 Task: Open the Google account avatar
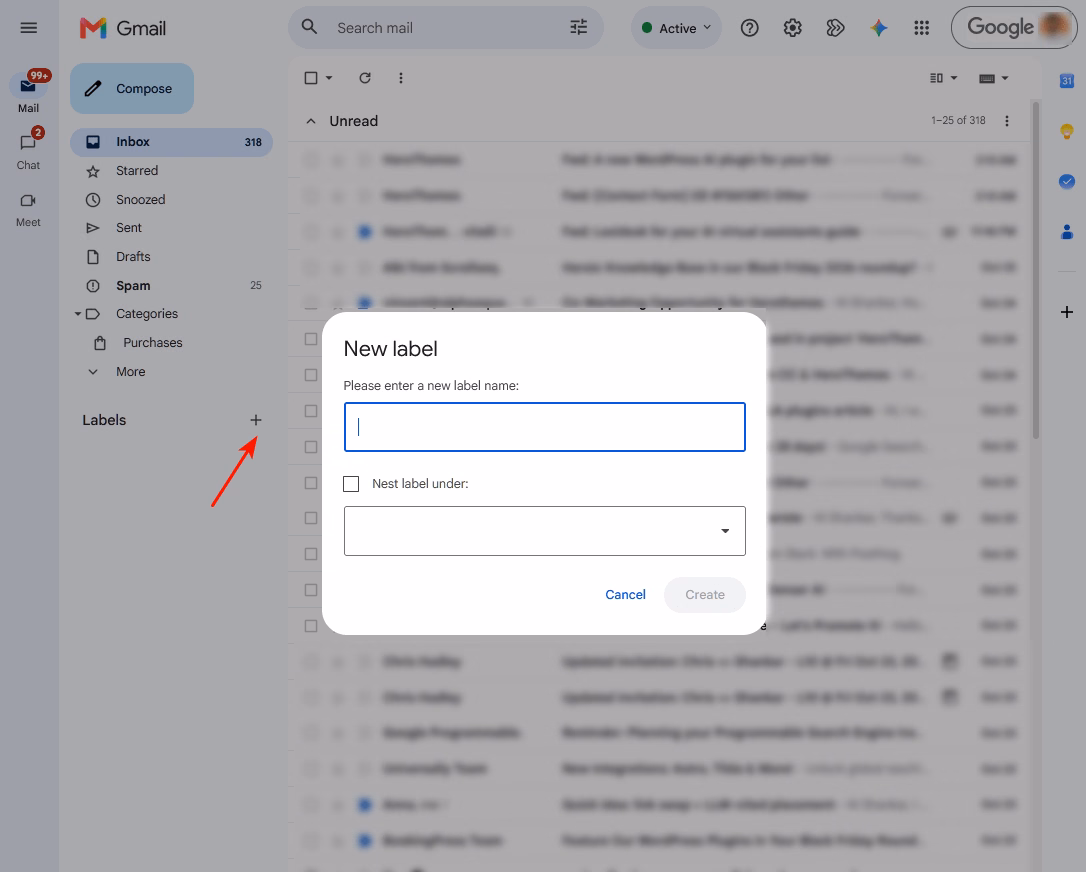point(1054,27)
